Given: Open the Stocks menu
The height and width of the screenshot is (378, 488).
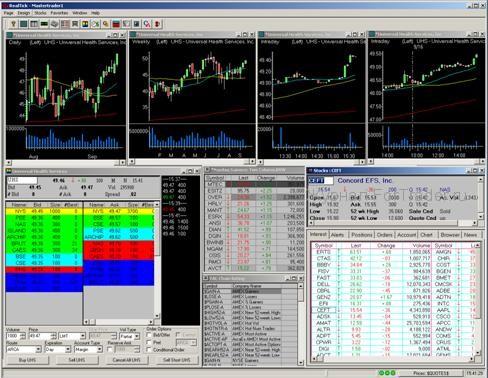Looking at the screenshot, I should (x=40, y=13).
